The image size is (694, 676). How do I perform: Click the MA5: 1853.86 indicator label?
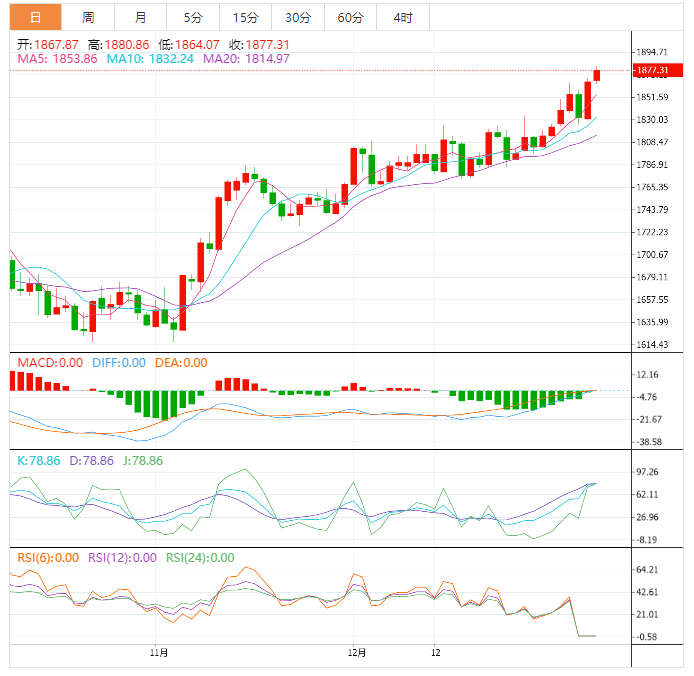(x=57, y=59)
